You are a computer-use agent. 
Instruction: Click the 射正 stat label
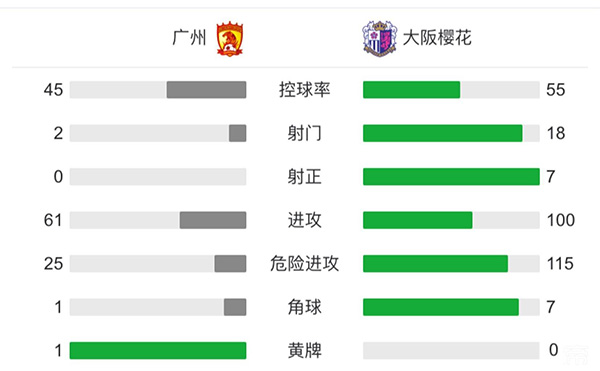coord(304,177)
